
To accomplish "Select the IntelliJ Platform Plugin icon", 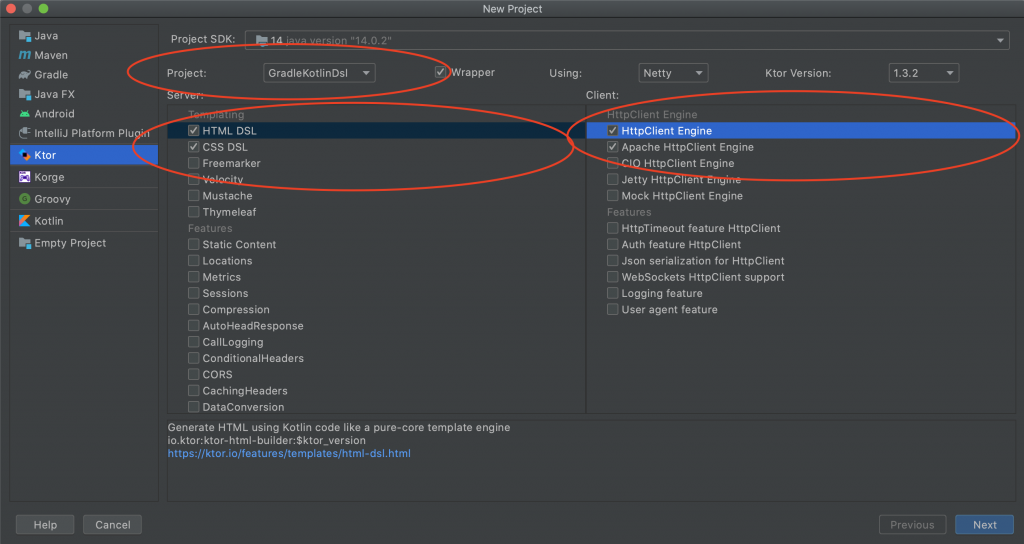I will [25, 133].
